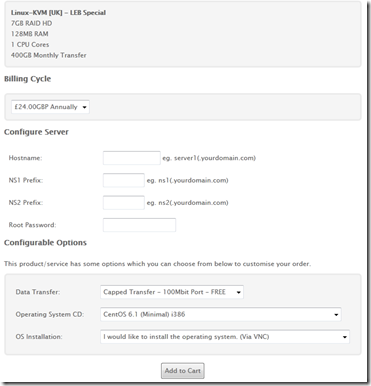Click the 'Operating System CD:' label
The width and height of the screenshot is (371, 386).
49,314
